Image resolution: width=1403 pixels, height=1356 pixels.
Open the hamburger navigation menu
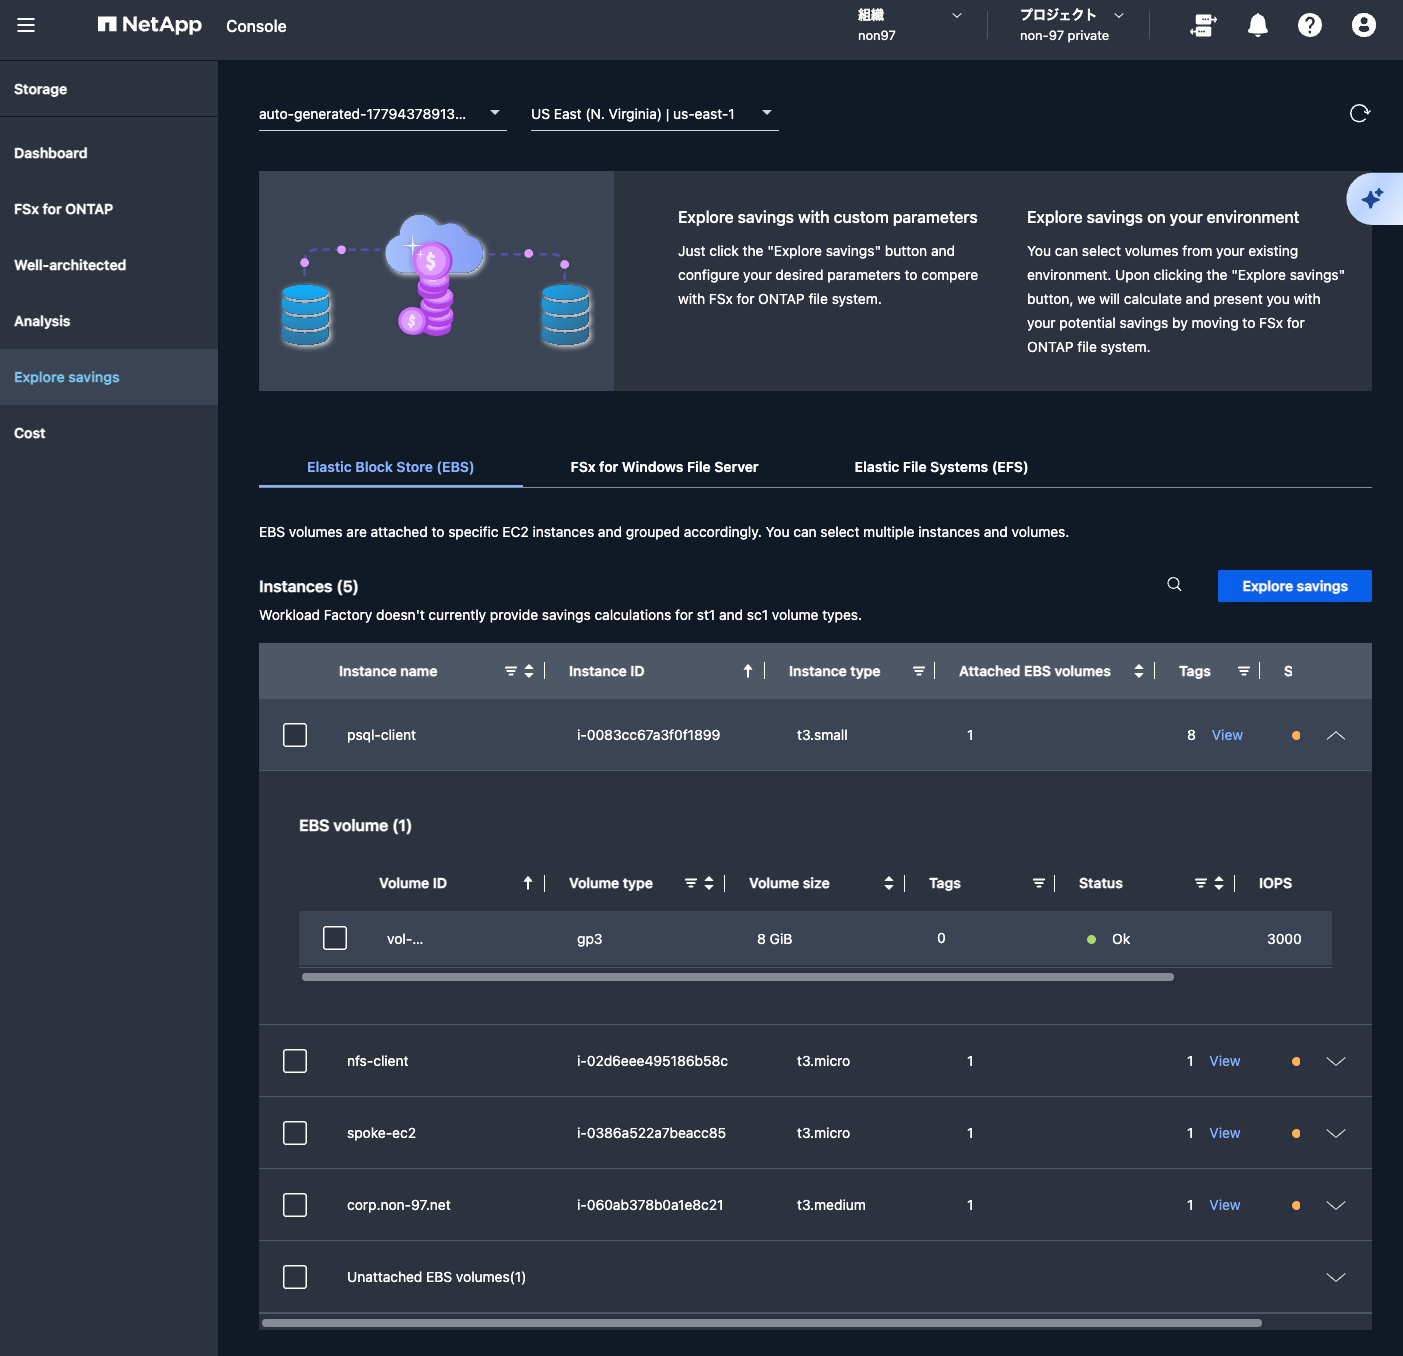(x=26, y=25)
